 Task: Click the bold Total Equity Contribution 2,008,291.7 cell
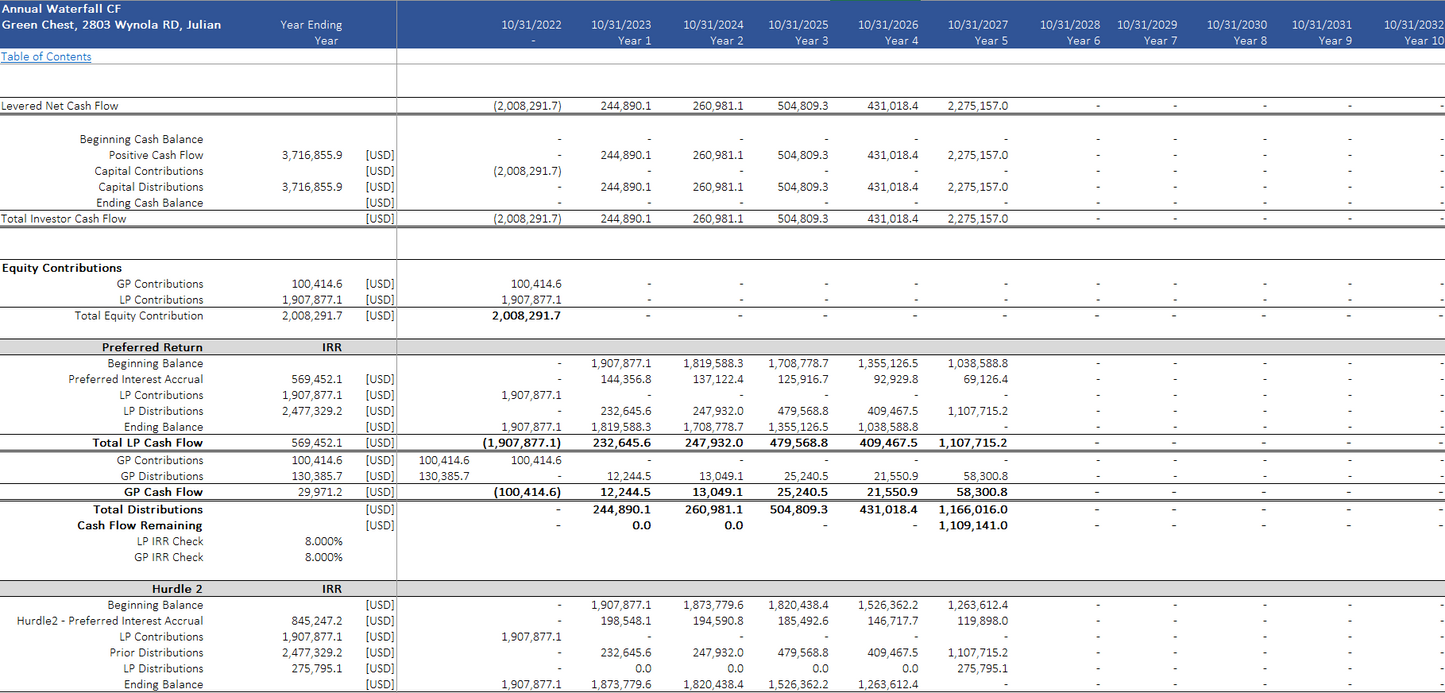[526, 316]
